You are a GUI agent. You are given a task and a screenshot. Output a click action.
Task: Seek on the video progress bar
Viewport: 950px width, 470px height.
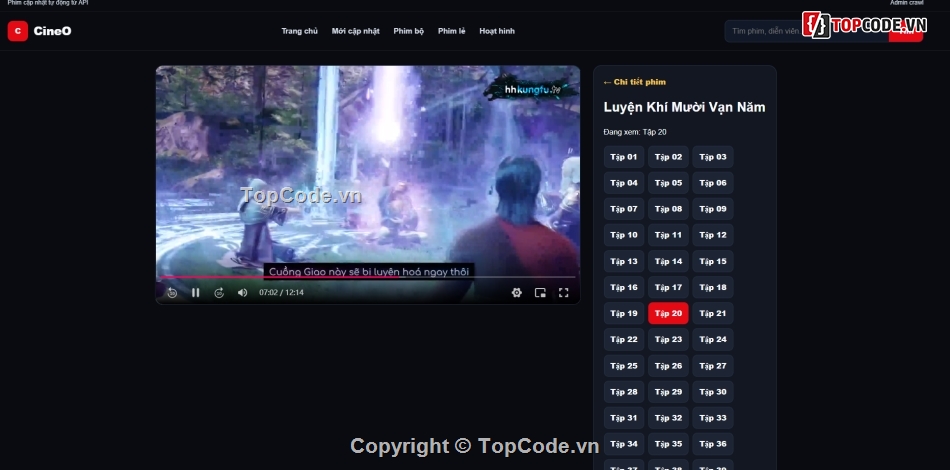click(x=367, y=277)
